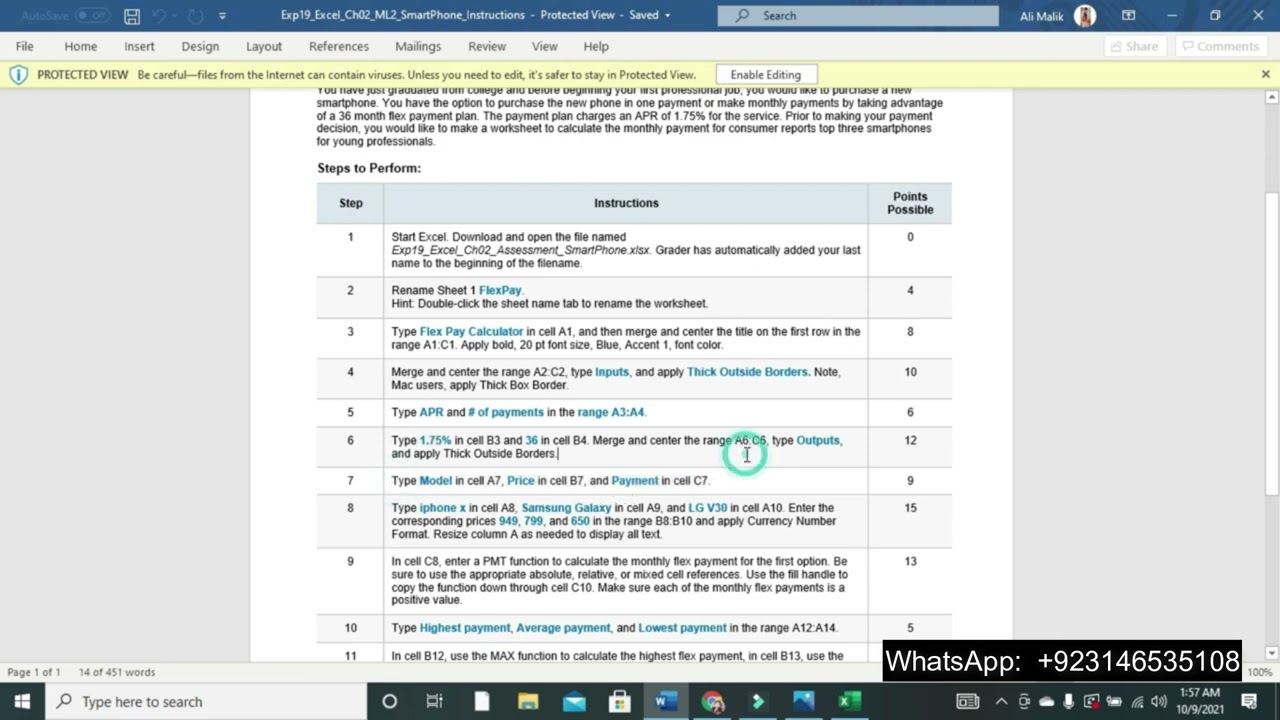Click the '14 of 451 words' count
Screen dimensions: 1280x720
point(117,672)
